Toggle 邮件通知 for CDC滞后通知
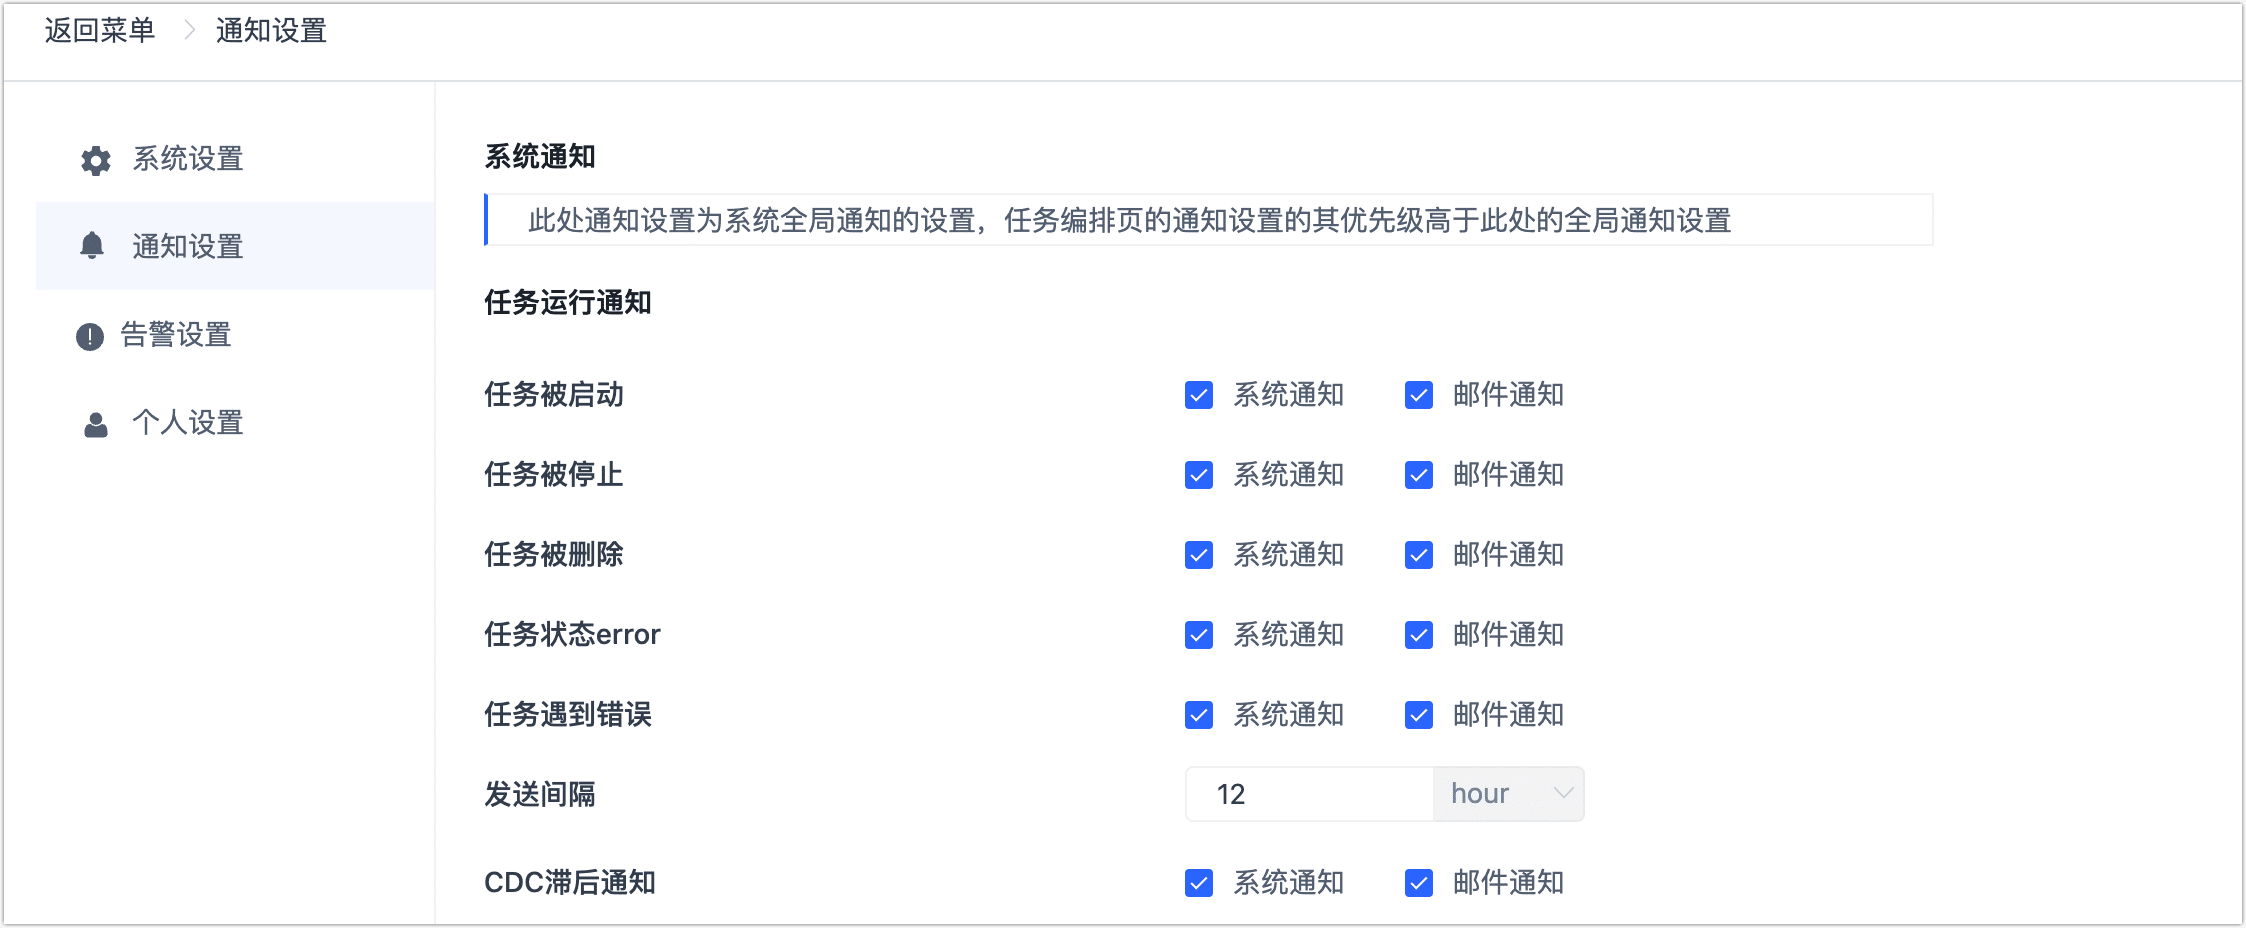 [x=1418, y=882]
